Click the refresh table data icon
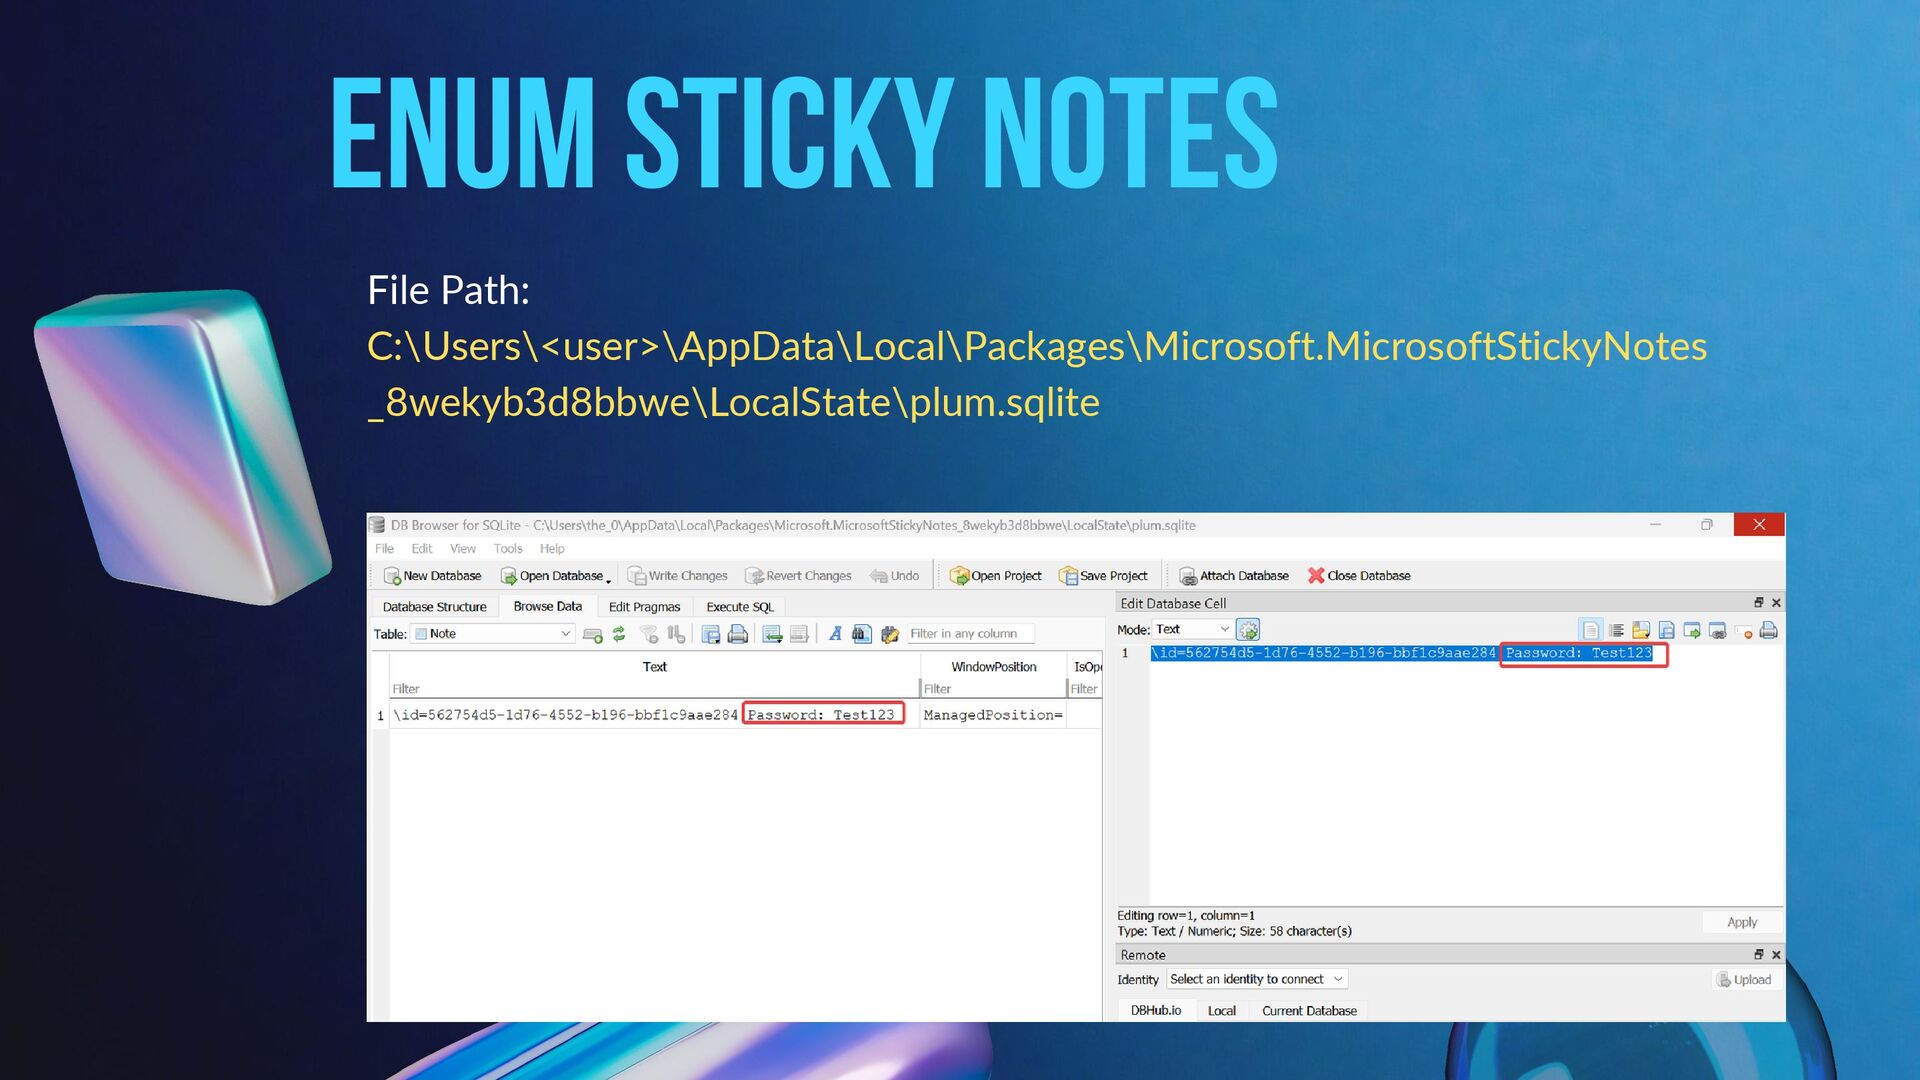1920x1080 pixels. [619, 634]
